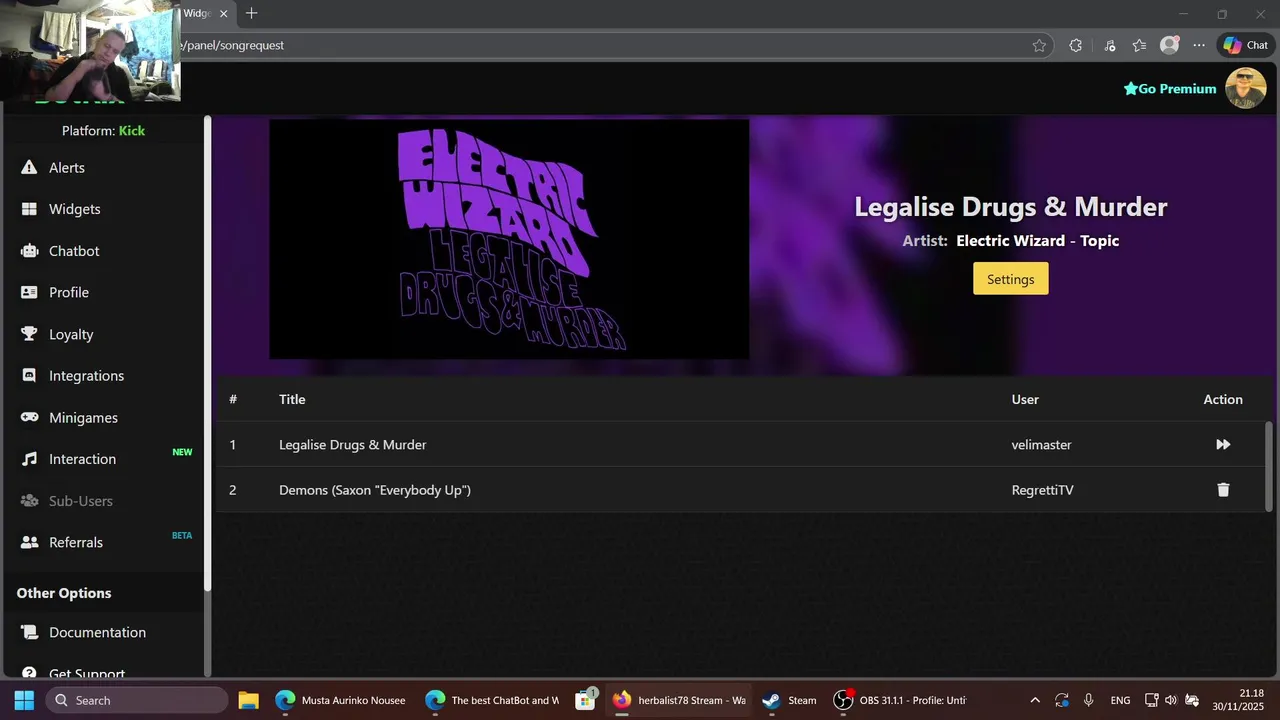Open the browser Settings and more menu

(x=1199, y=45)
